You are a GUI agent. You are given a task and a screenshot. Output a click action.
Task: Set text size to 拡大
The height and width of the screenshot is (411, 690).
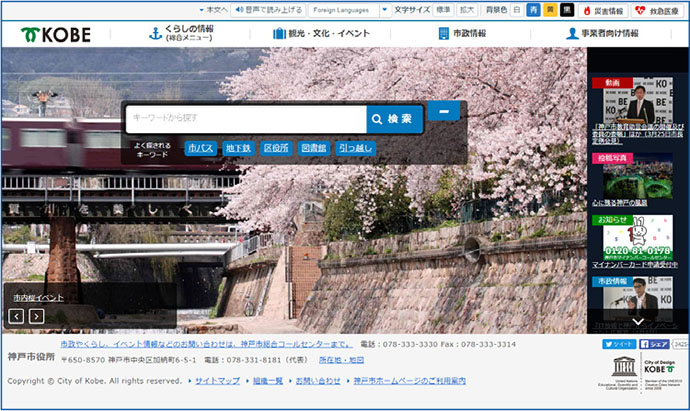coord(466,10)
